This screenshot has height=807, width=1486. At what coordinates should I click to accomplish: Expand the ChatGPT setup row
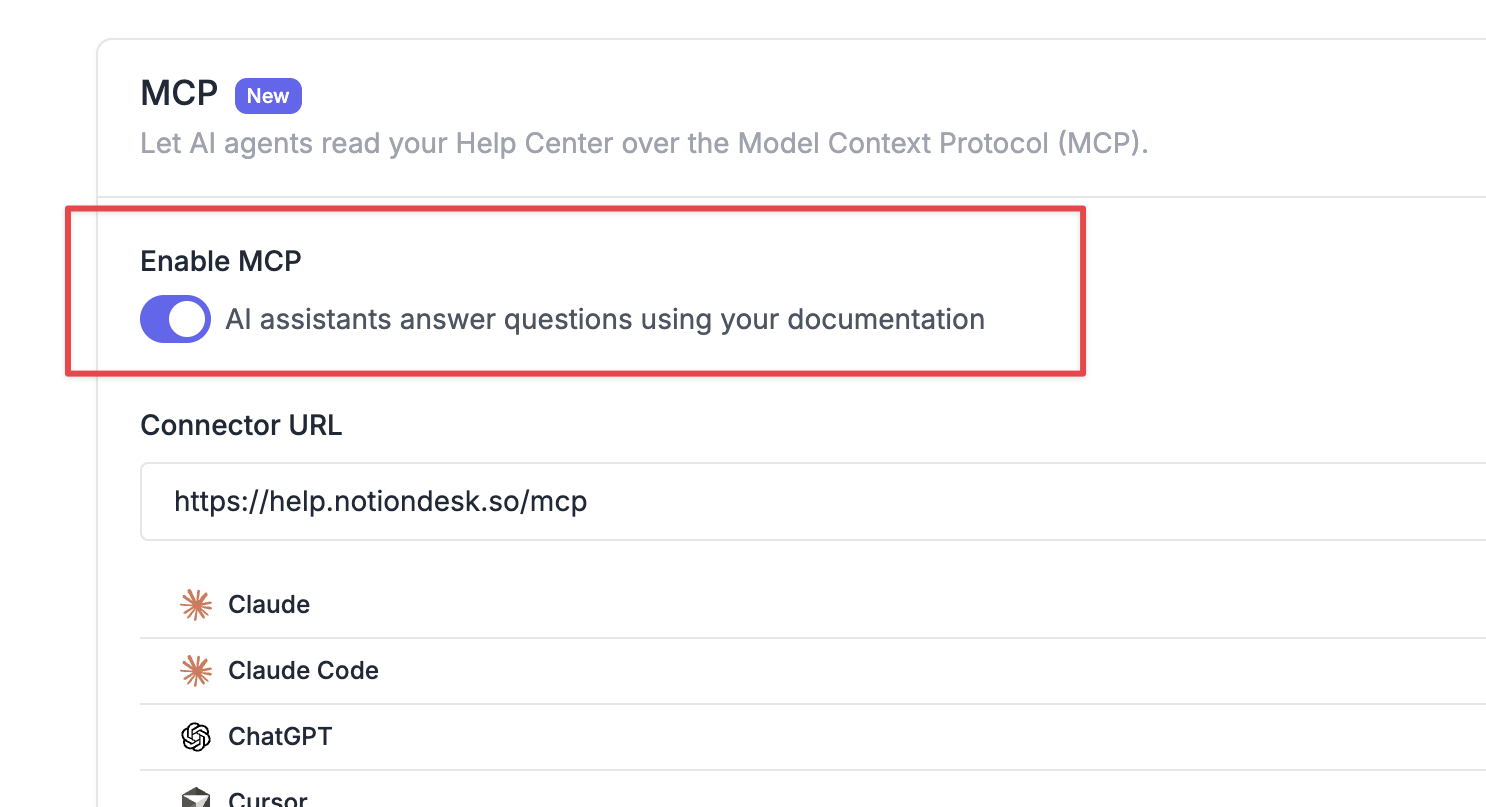(x=813, y=737)
